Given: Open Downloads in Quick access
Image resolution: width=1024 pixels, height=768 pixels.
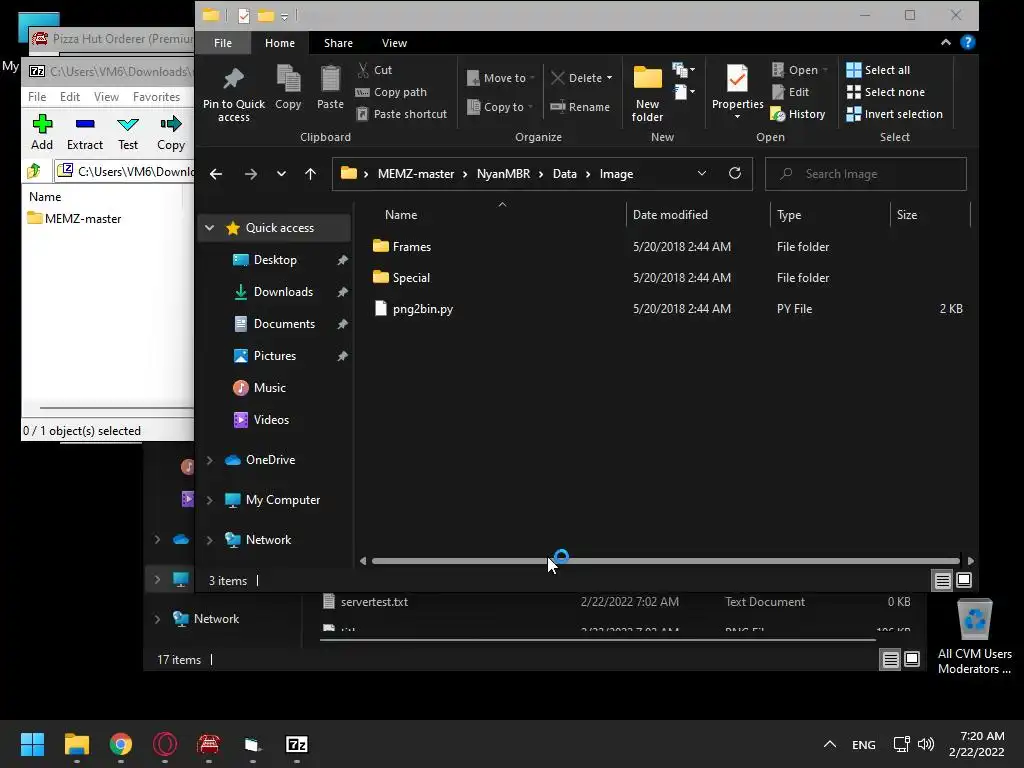Looking at the screenshot, I should [283, 292].
